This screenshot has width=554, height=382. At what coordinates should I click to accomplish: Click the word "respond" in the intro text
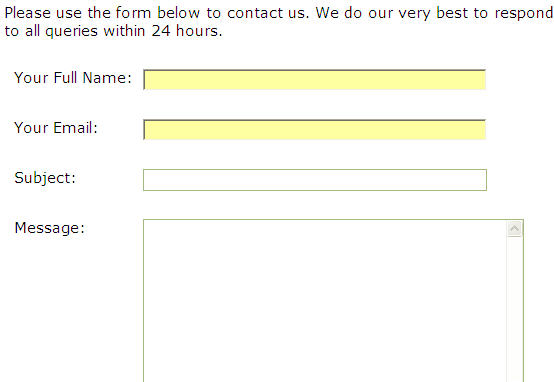(524, 14)
